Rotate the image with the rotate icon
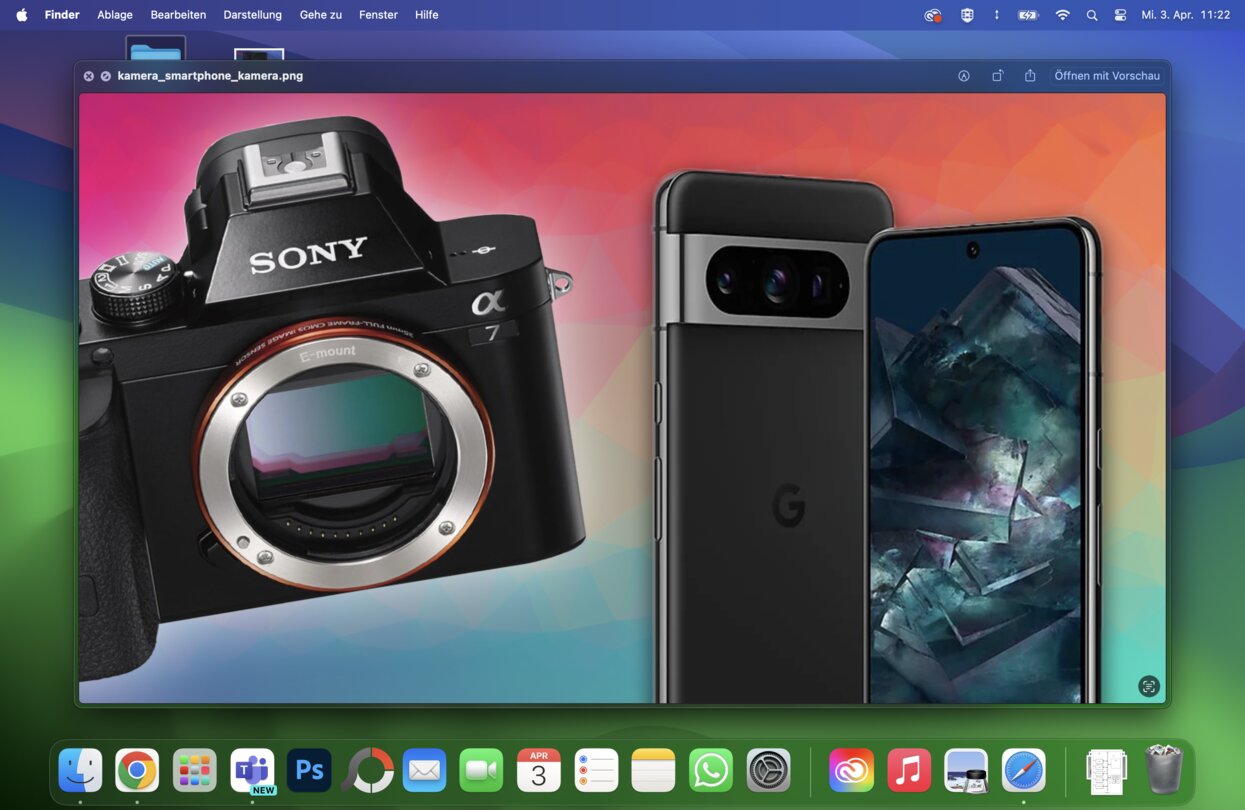 point(997,76)
